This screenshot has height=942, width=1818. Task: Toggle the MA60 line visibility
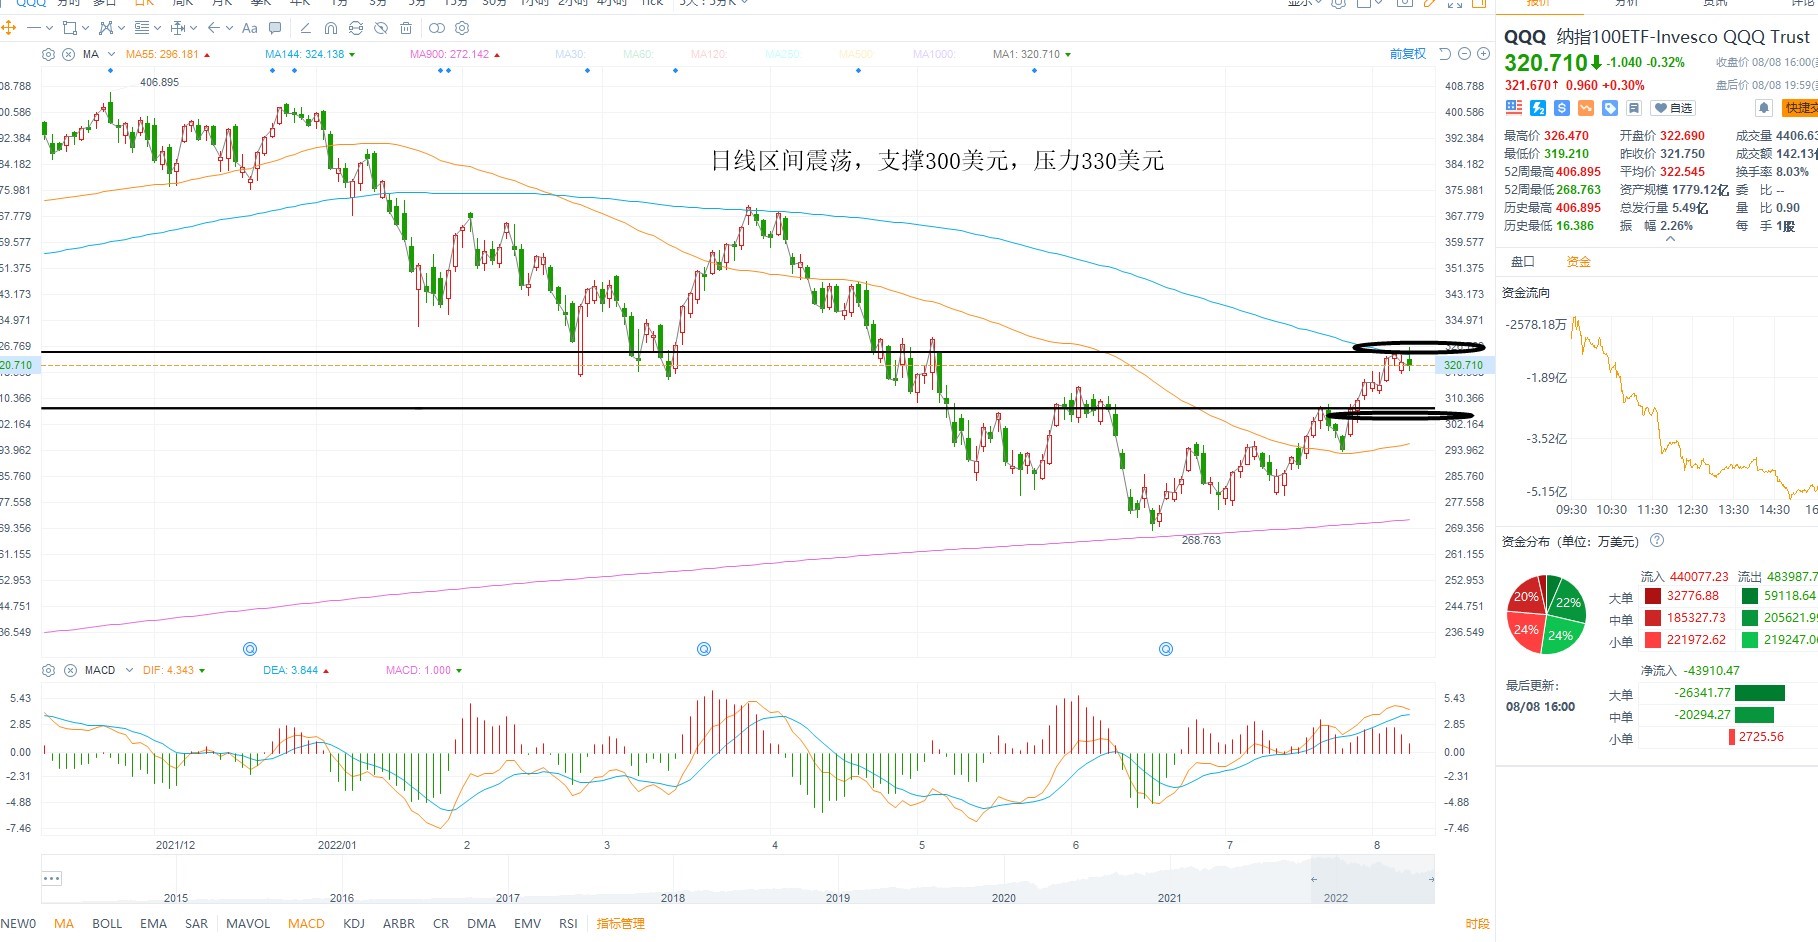[x=638, y=54]
